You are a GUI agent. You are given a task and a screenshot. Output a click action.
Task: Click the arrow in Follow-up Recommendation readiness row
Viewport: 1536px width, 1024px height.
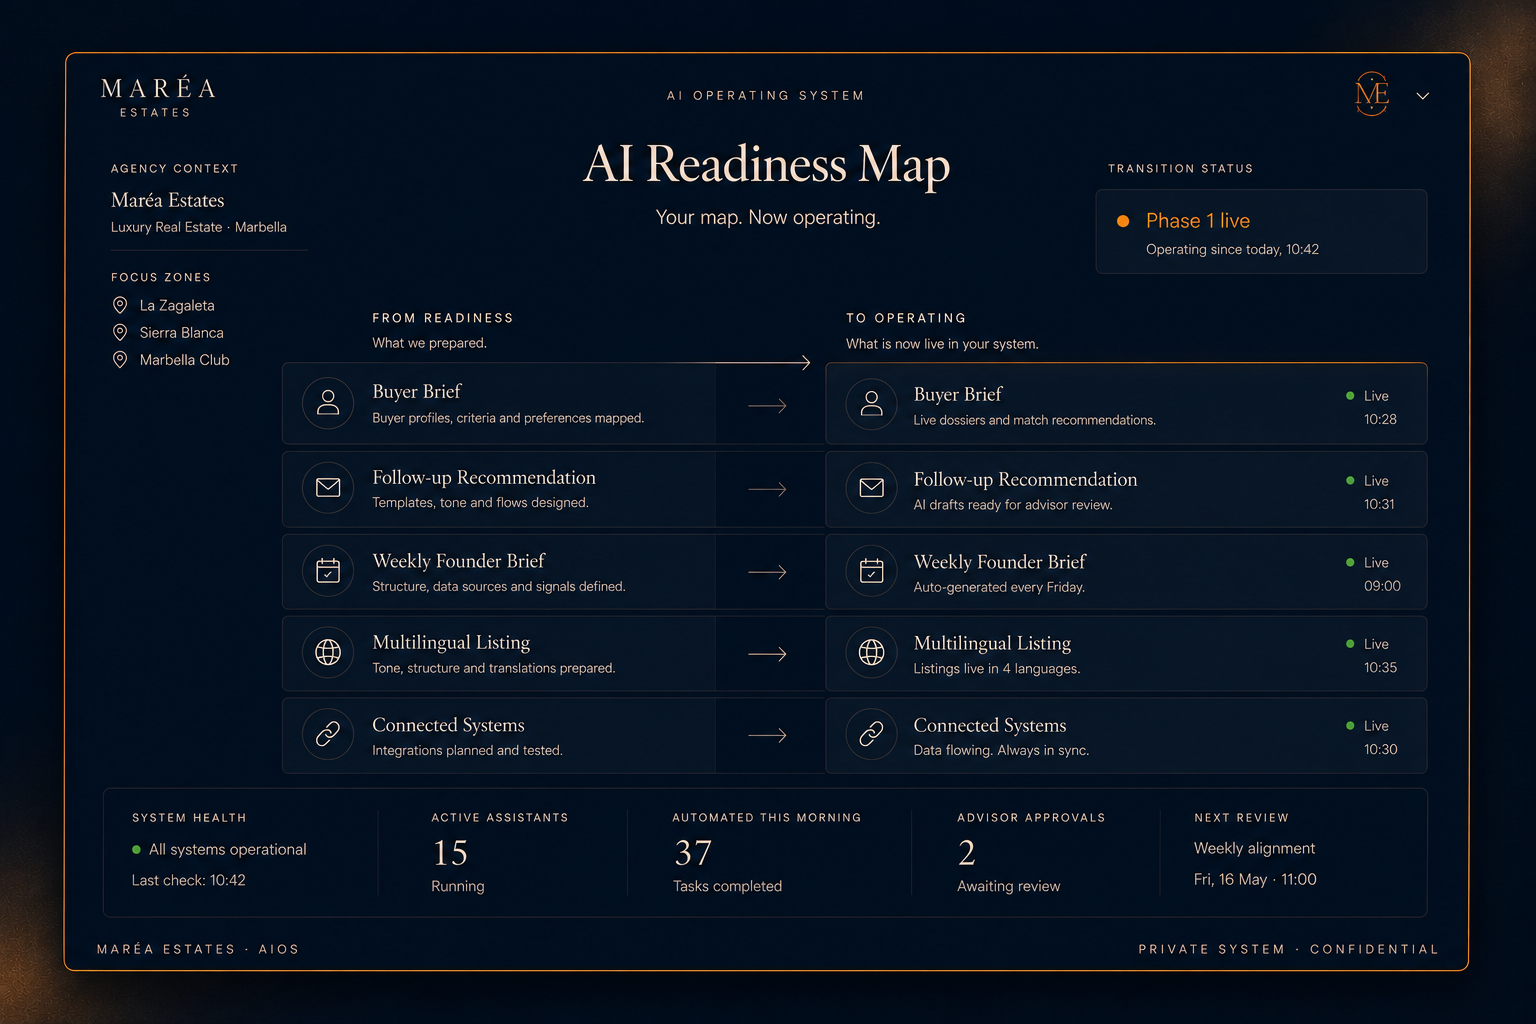pos(767,489)
